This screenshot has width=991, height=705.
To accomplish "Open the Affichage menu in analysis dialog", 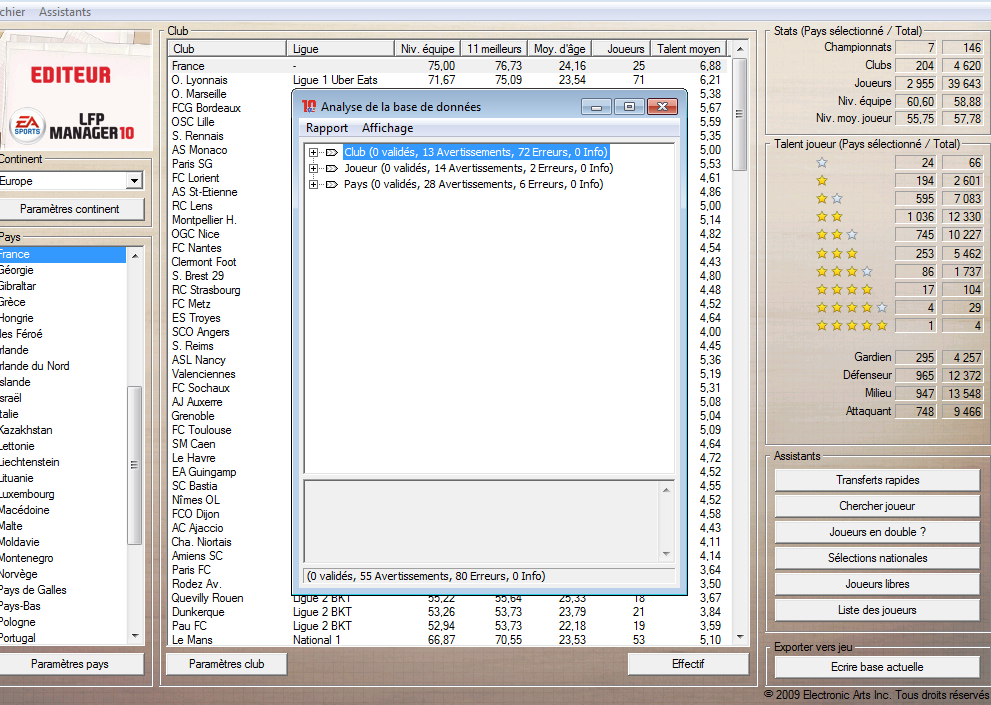I will coord(387,128).
